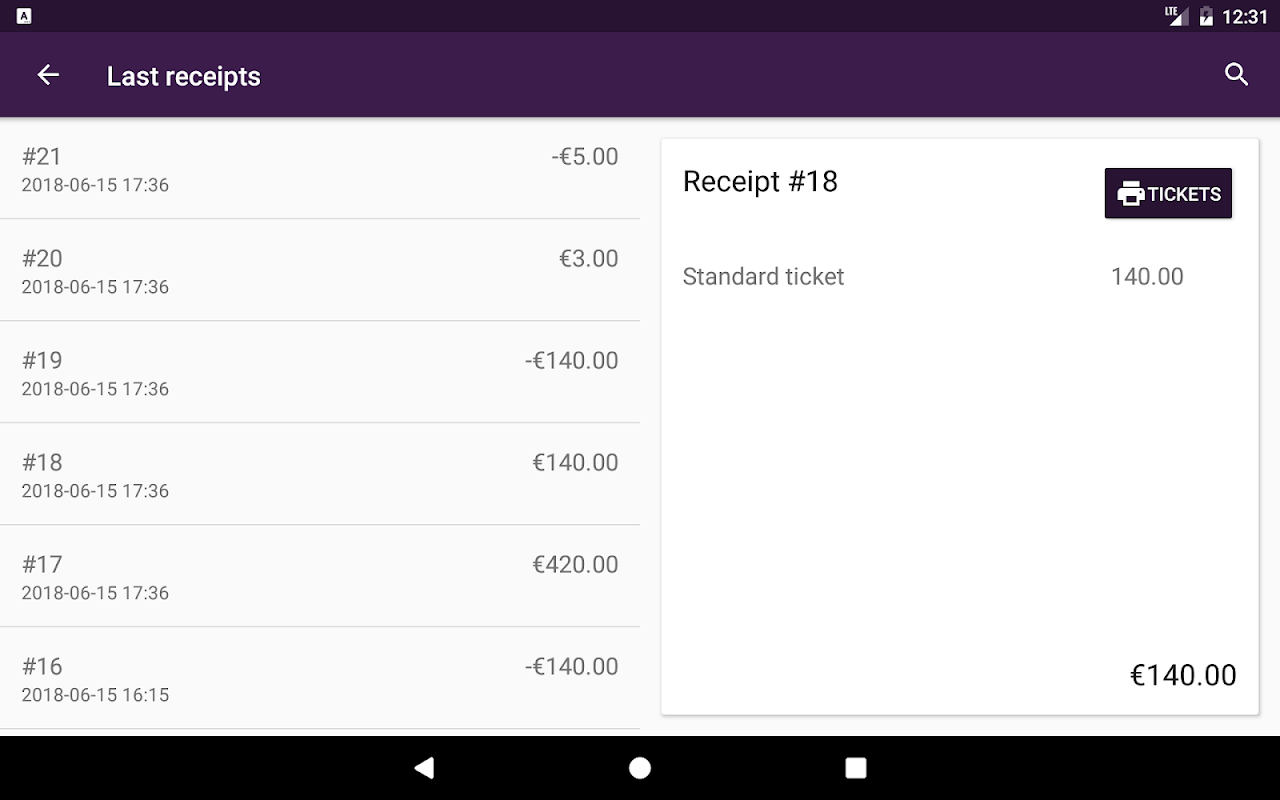Image resolution: width=1280 pixels, height=800 pixels.
Task: Select receipt #16 dated 16:15
Action: tap(320, 679)
